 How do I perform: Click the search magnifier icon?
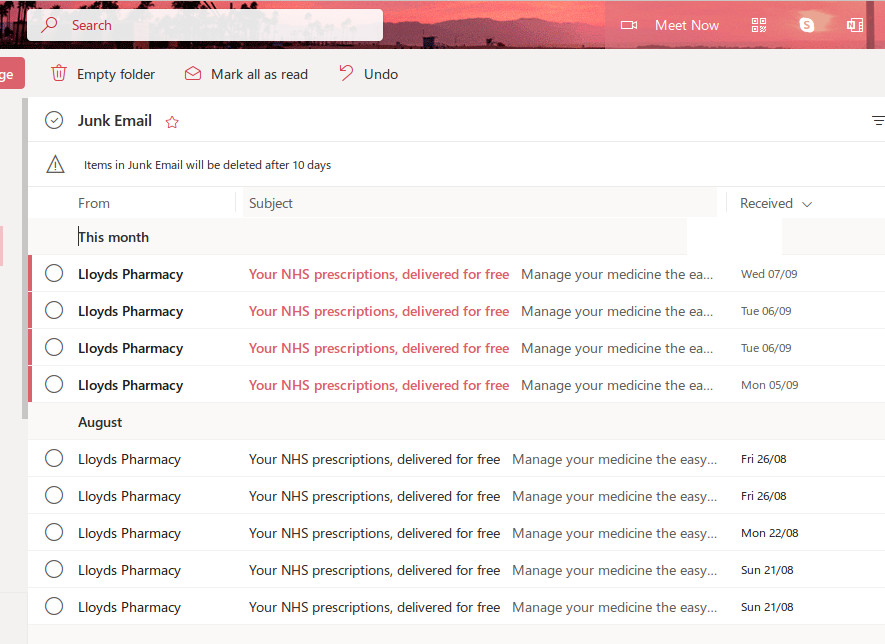click(x=50, y=25)
